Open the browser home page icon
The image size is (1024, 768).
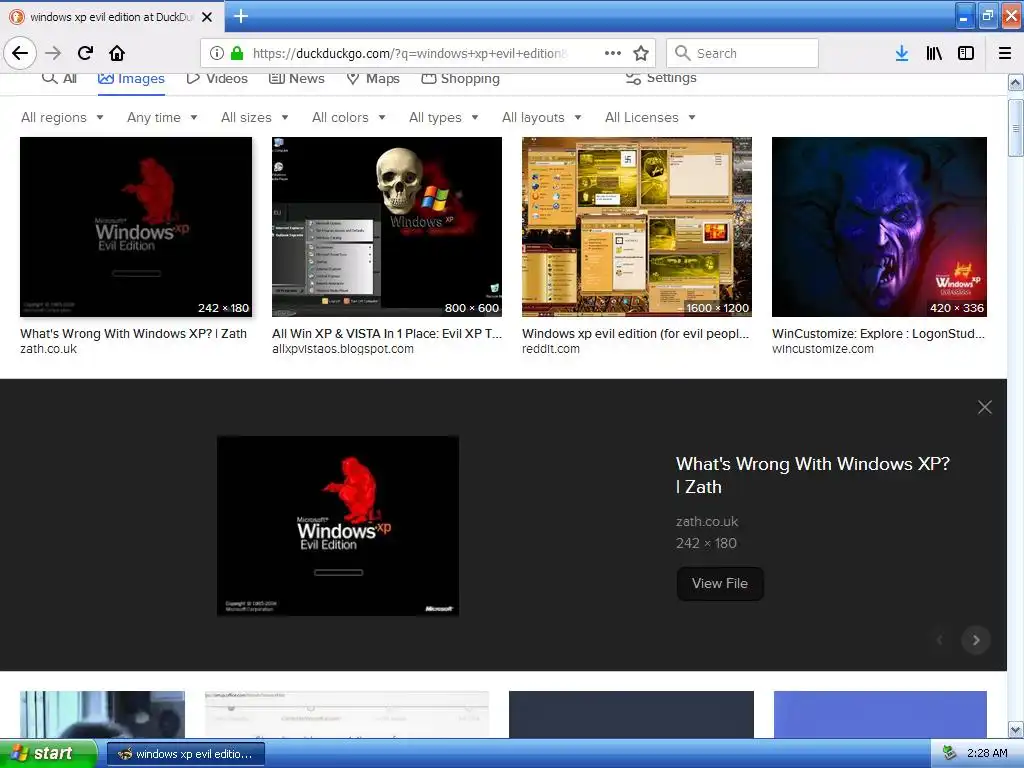117,53
